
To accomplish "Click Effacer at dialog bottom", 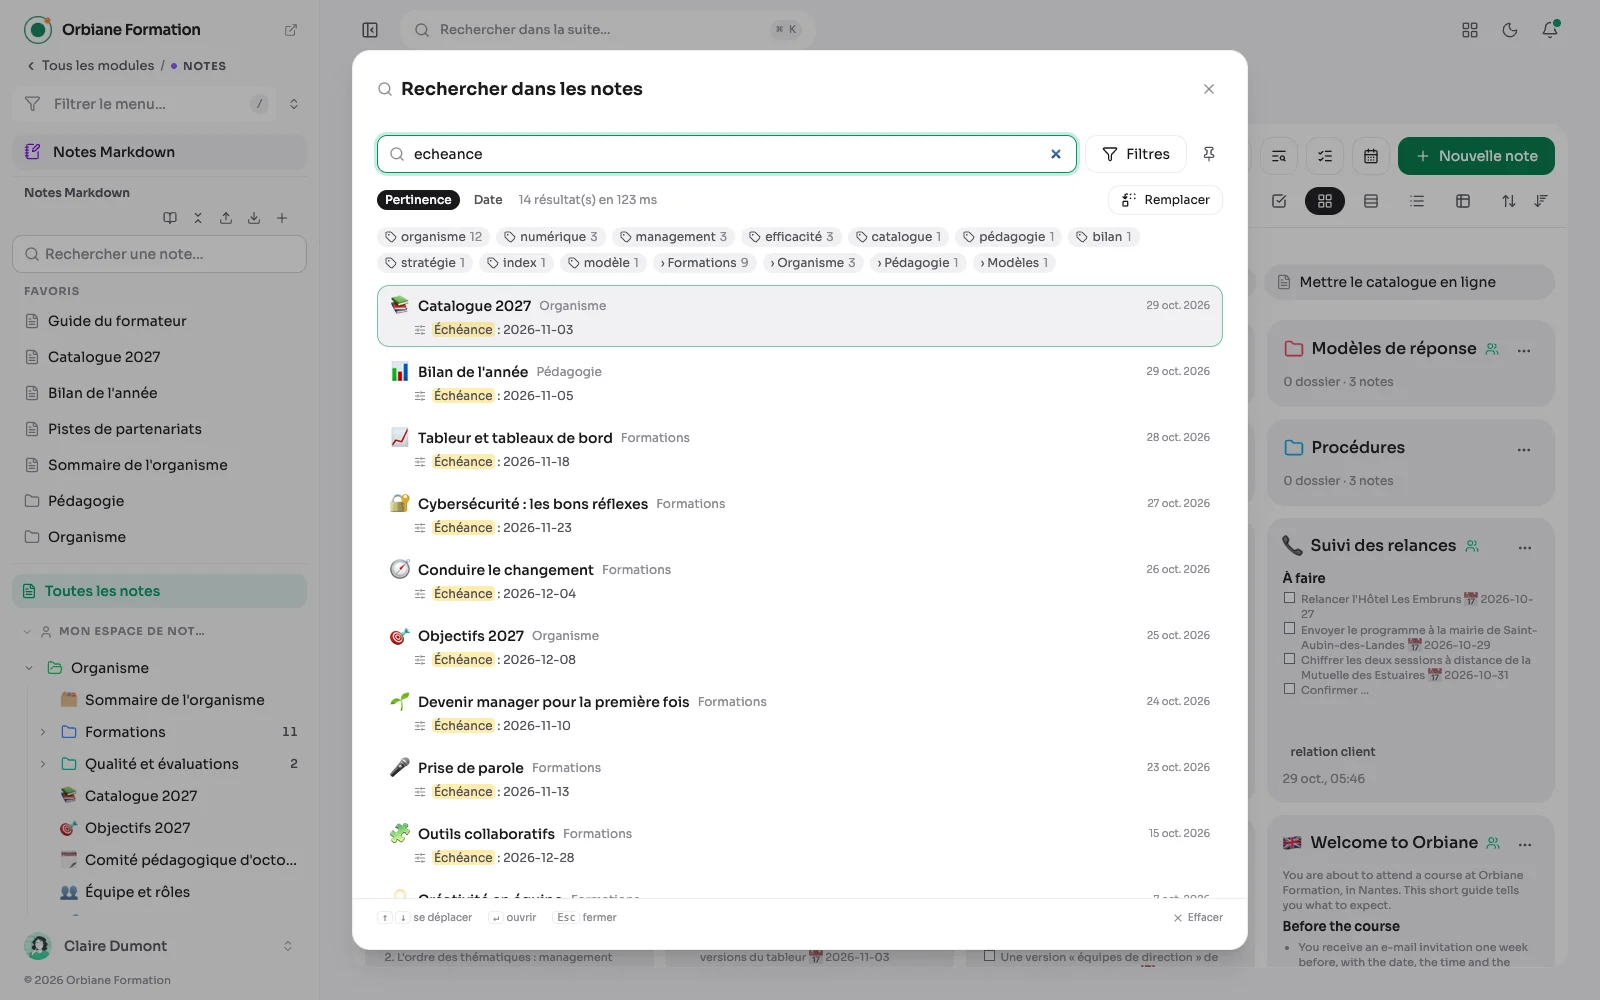I will [x=1198, y=917].
